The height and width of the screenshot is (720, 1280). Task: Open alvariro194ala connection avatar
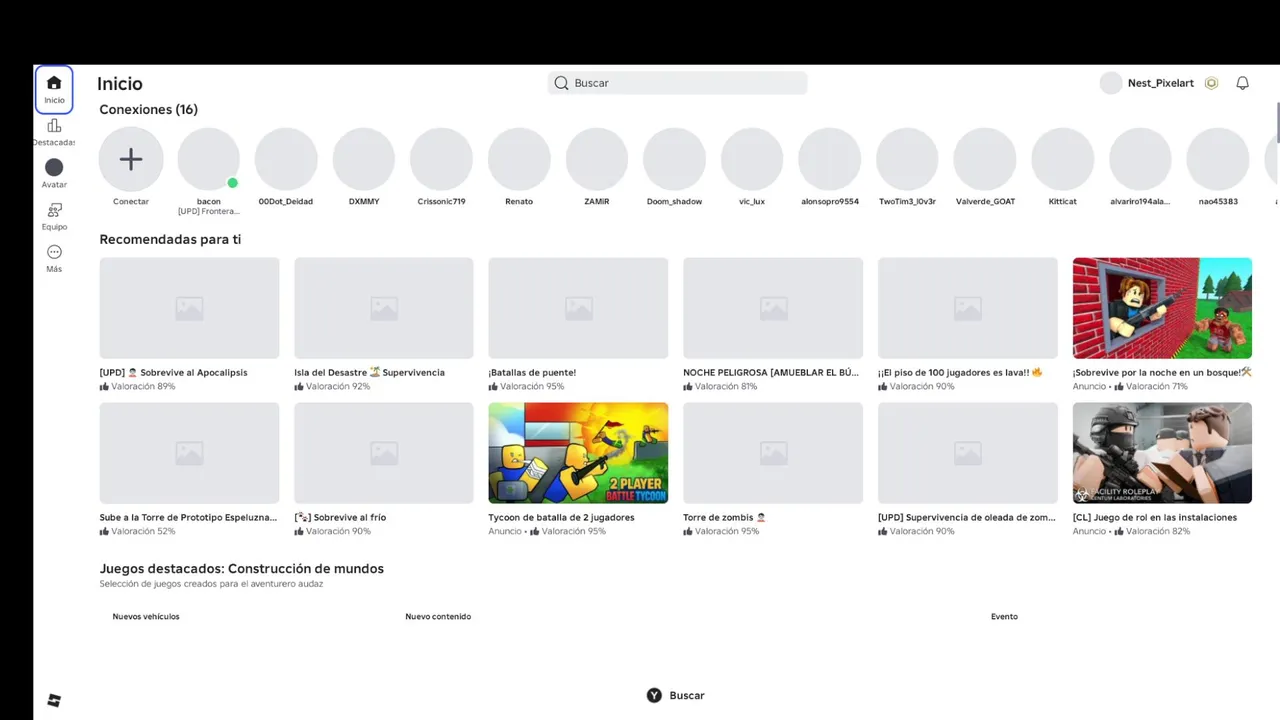[1140, 159]
